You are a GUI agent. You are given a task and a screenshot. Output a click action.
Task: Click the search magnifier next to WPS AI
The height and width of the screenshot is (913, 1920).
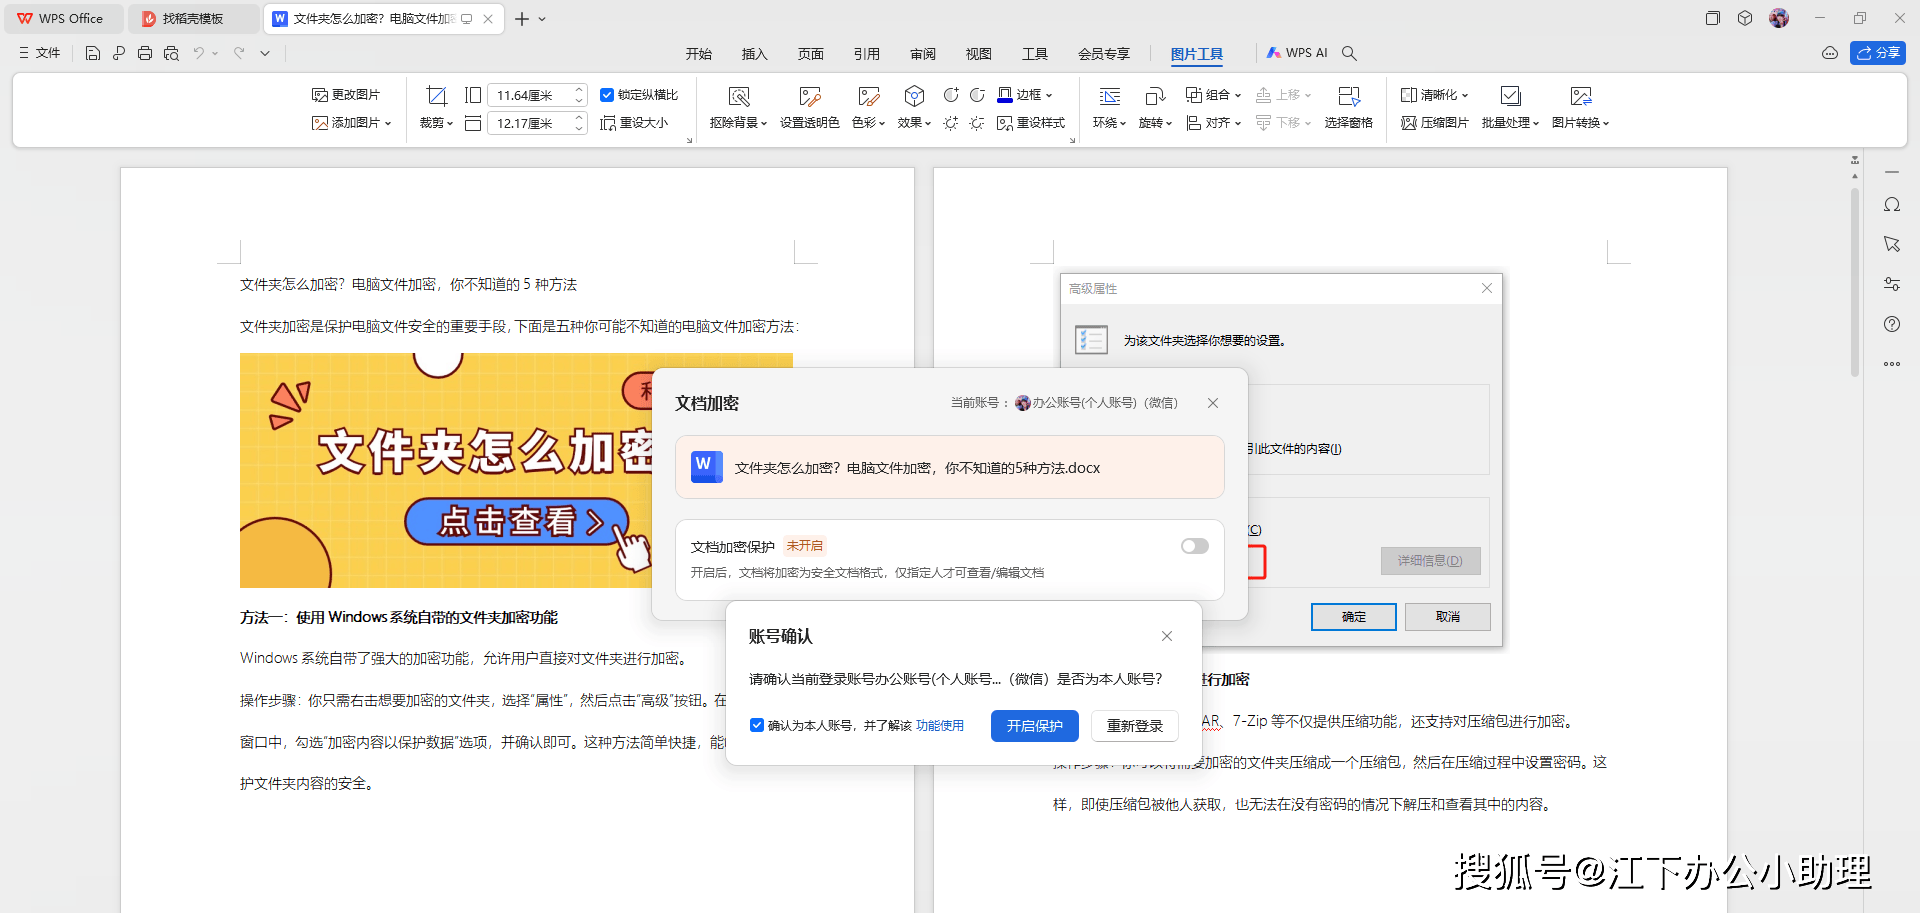(1349, 53)
